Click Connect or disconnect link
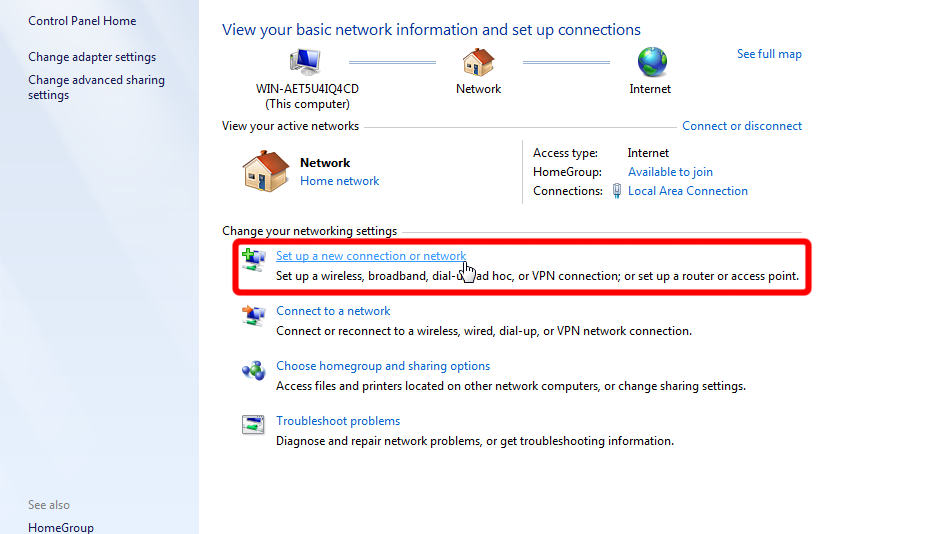950x534 pixels. click(742, 126)
